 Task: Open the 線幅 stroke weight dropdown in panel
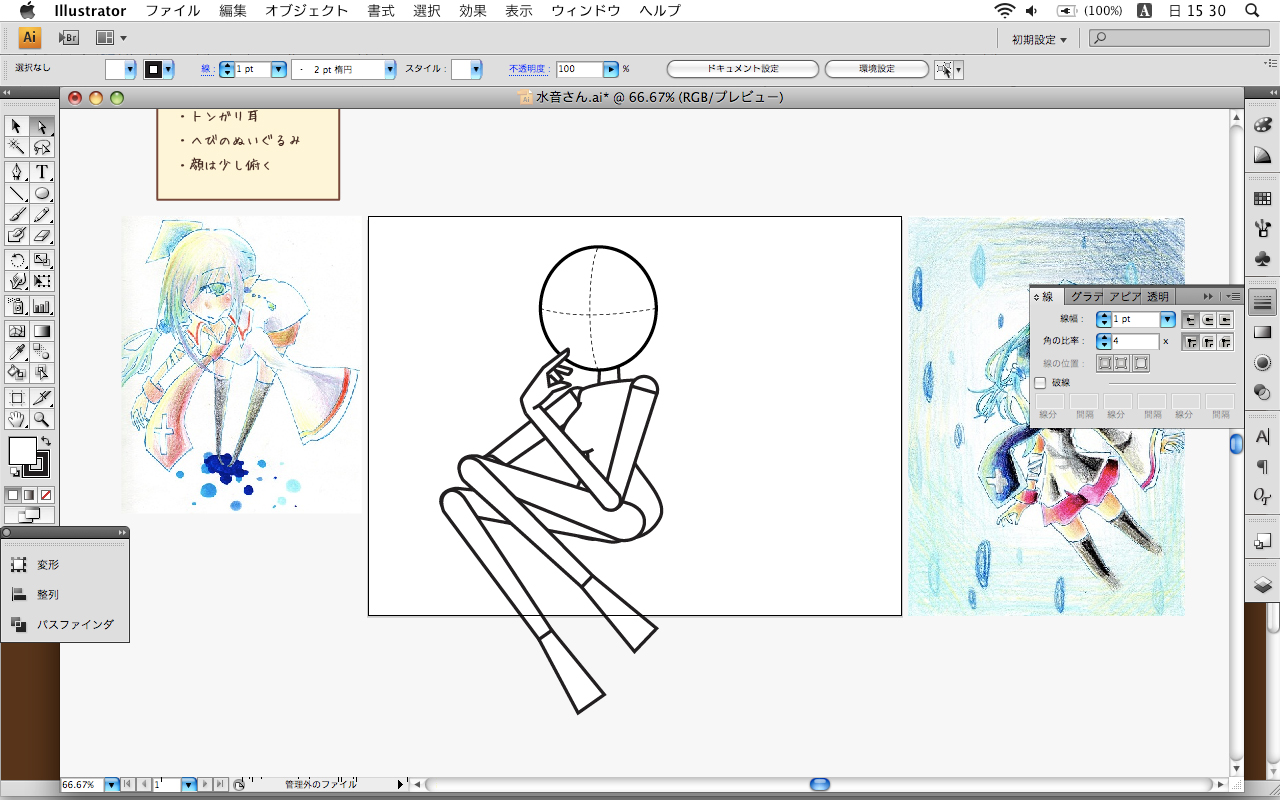(x=1167, y=320)
